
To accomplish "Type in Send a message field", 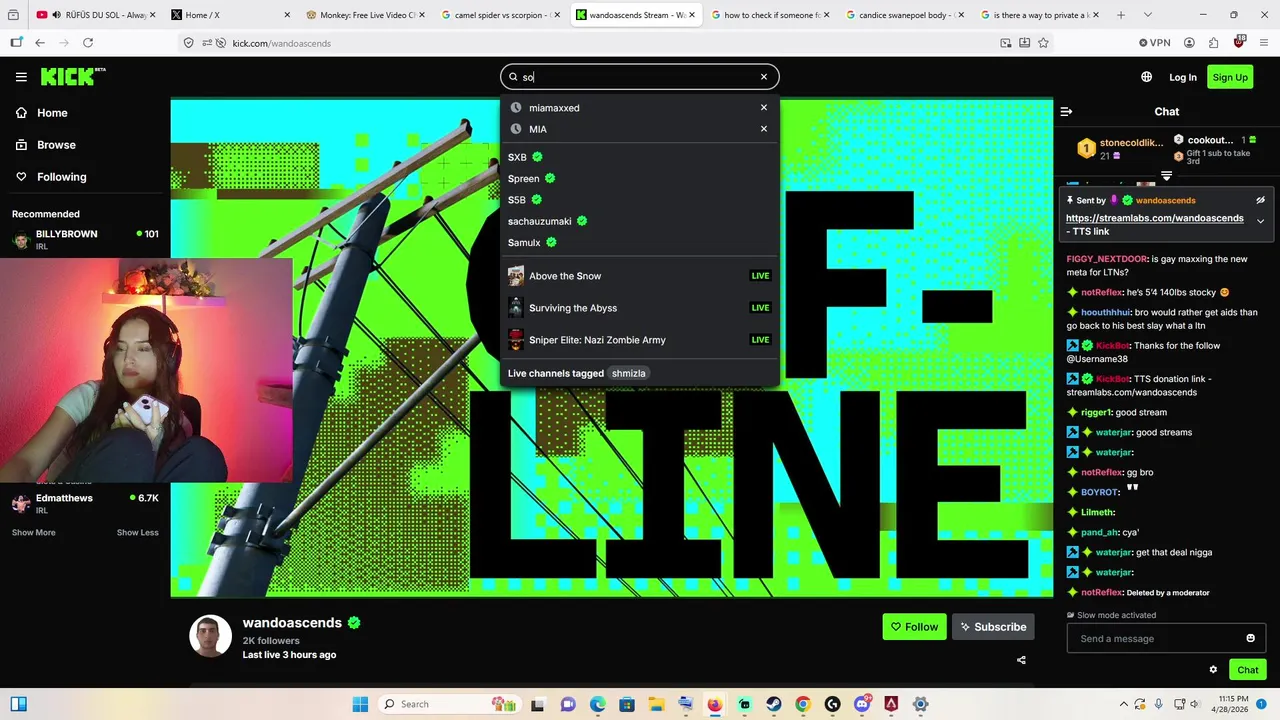I will click(x=1155, y=638).
